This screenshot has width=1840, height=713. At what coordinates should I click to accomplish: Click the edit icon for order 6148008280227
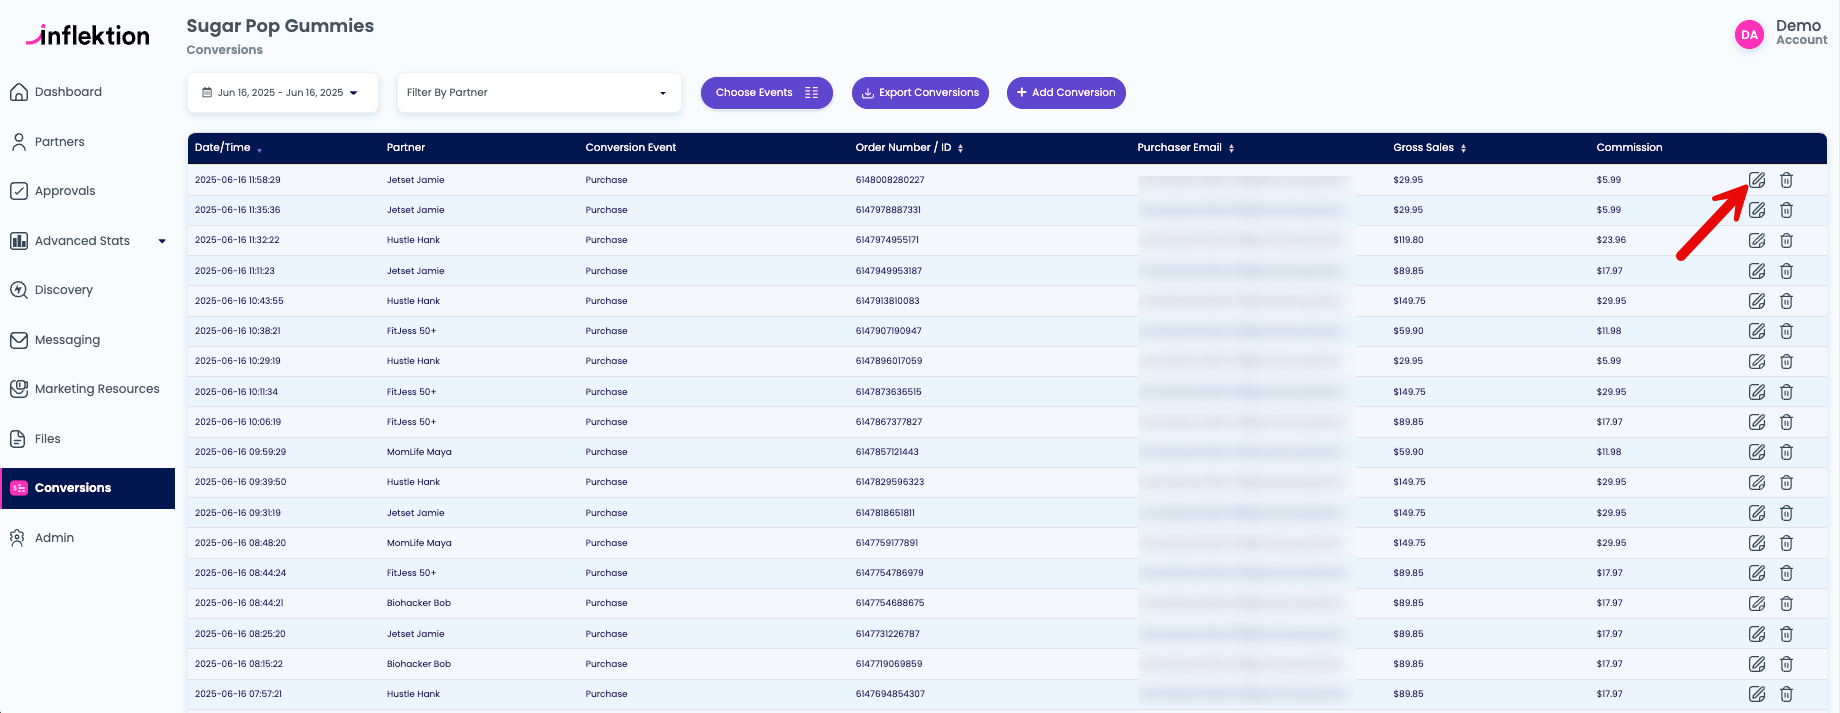[1757, 180]
